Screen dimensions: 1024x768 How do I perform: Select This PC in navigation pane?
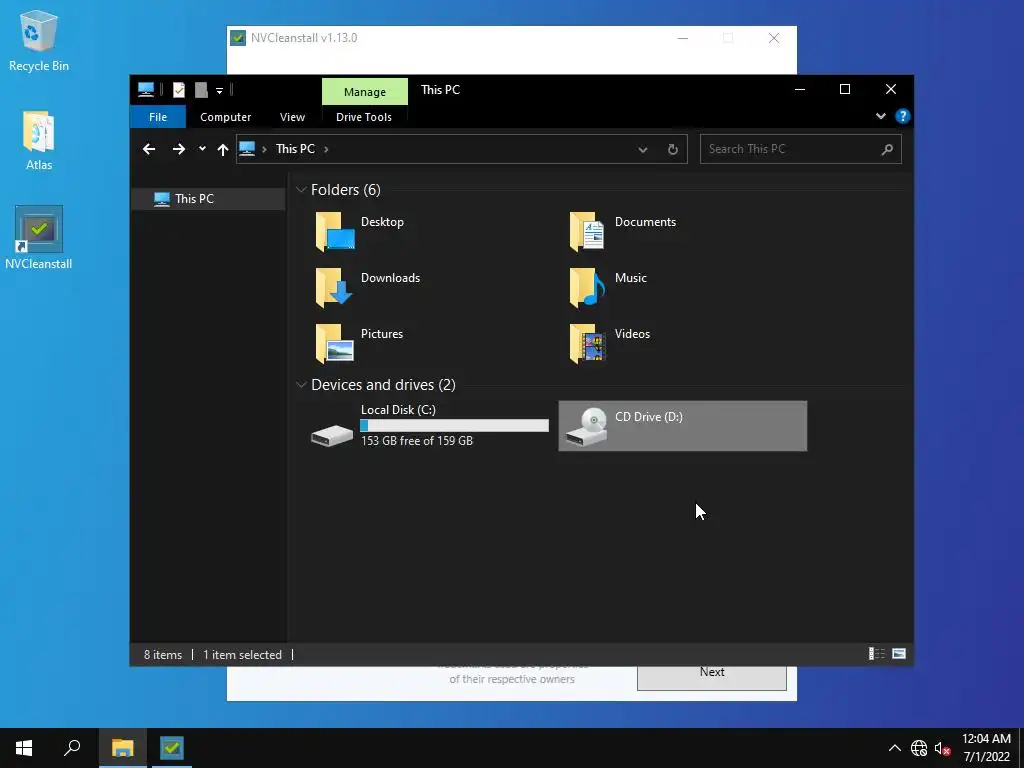[208, 199]
